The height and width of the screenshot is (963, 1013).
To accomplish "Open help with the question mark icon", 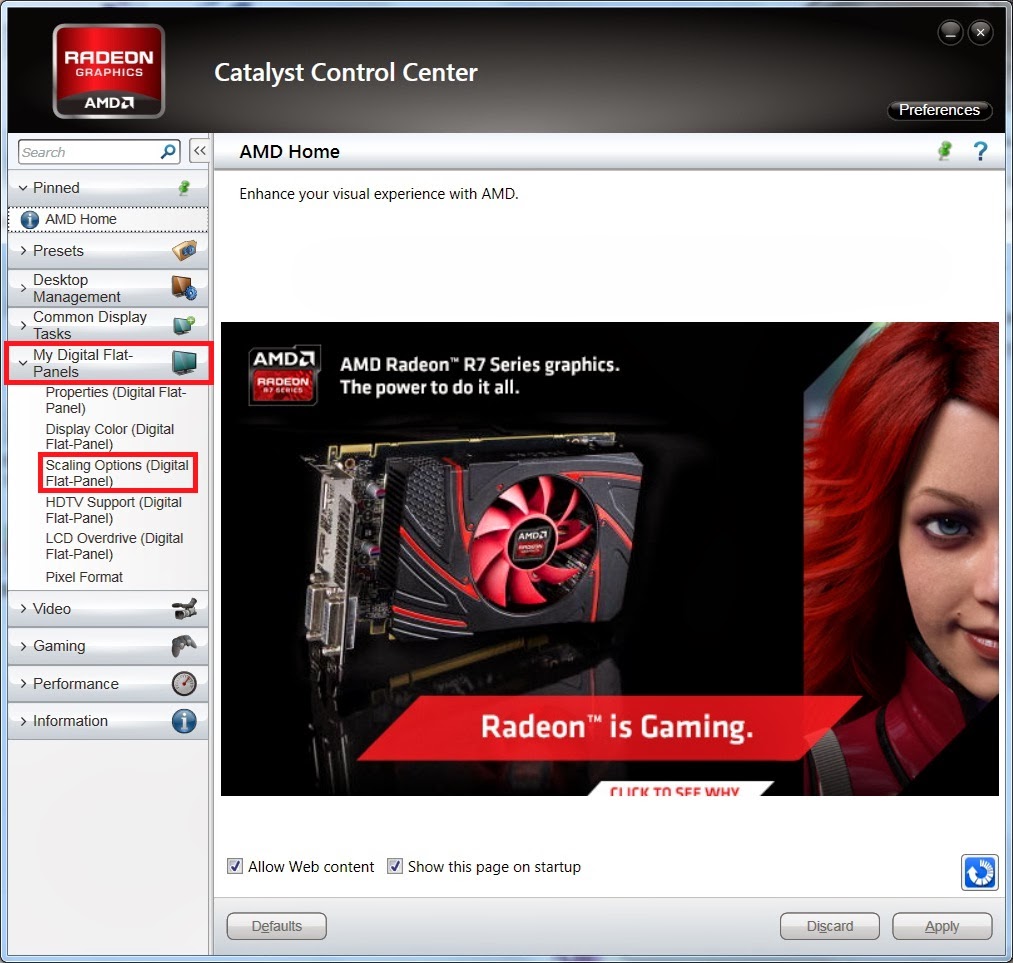I will tap(980, 151).
